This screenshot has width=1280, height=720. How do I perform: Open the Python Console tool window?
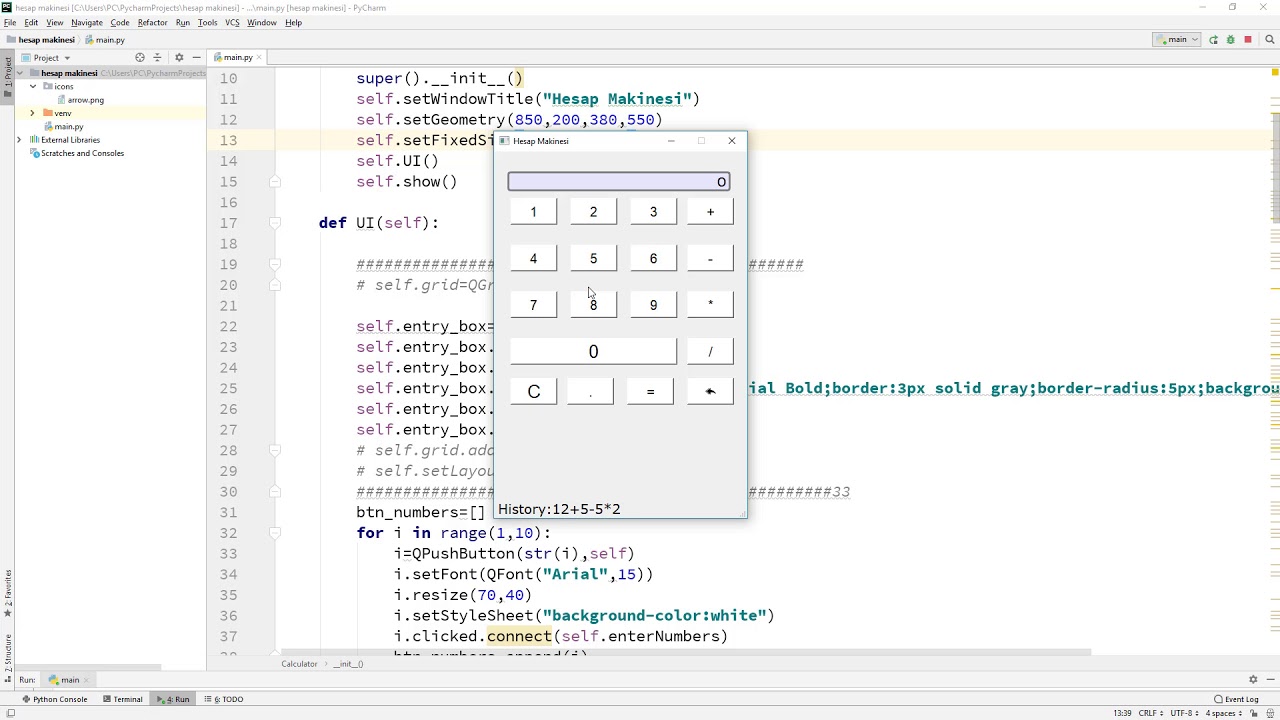(55, 699)
